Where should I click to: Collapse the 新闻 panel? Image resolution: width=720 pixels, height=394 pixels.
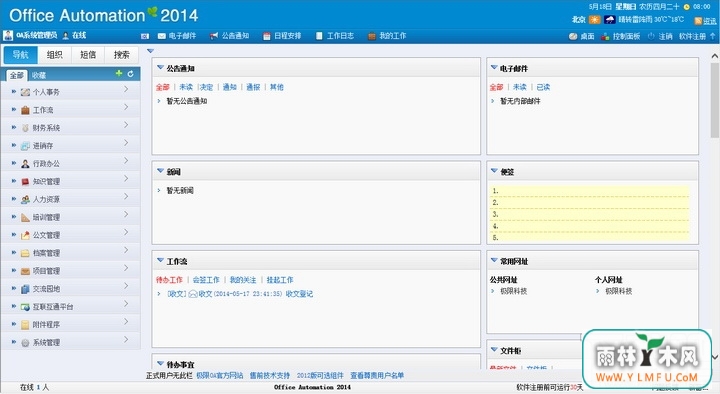click(x=160, y=171)
